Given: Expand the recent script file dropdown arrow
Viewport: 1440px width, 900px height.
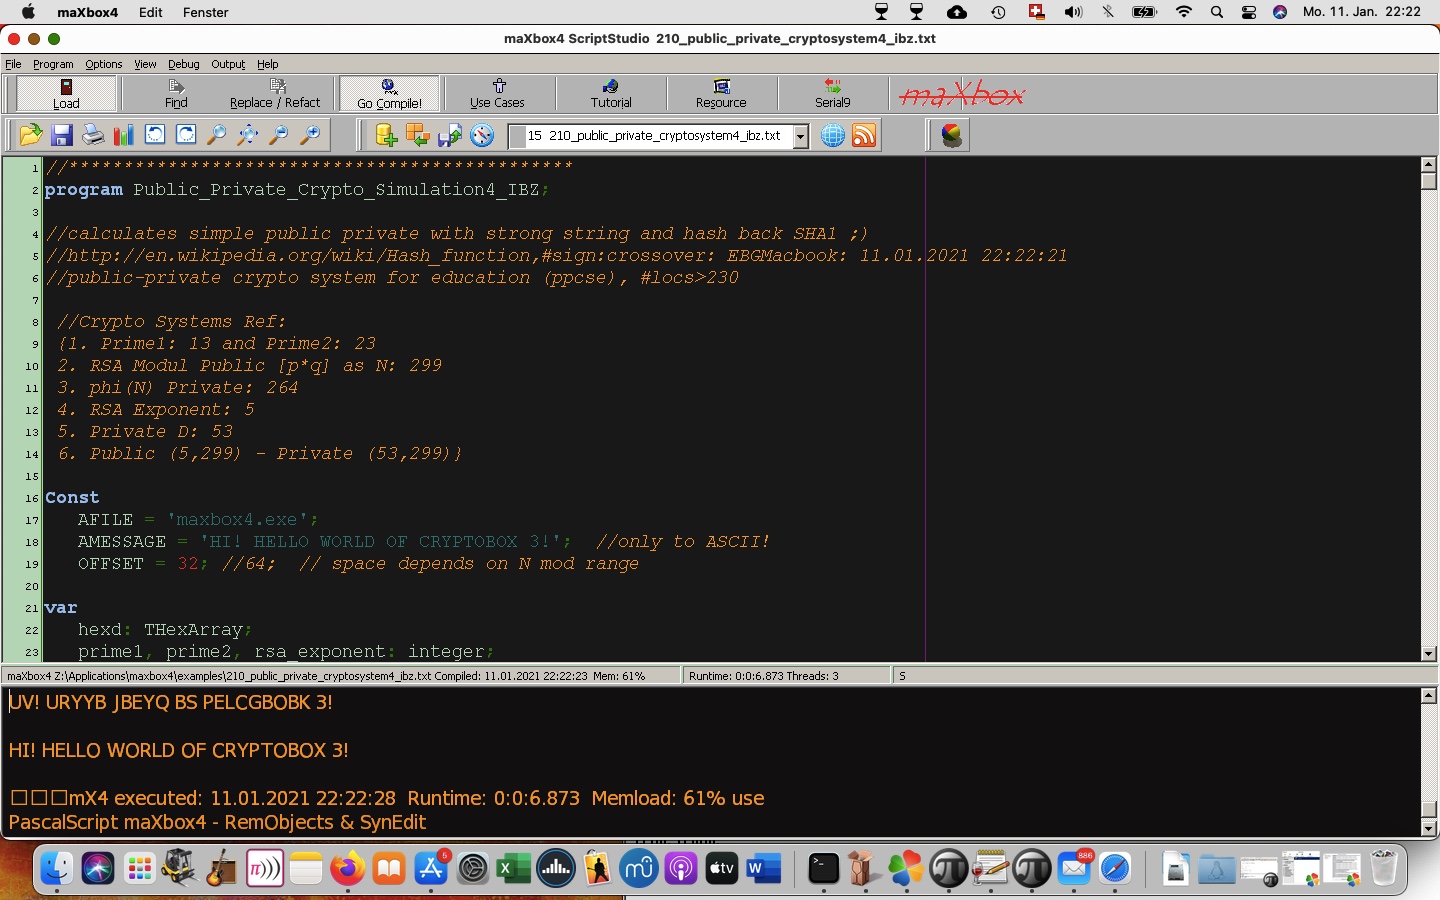Looking at the screenshot, I should click(x=801, y=136).
